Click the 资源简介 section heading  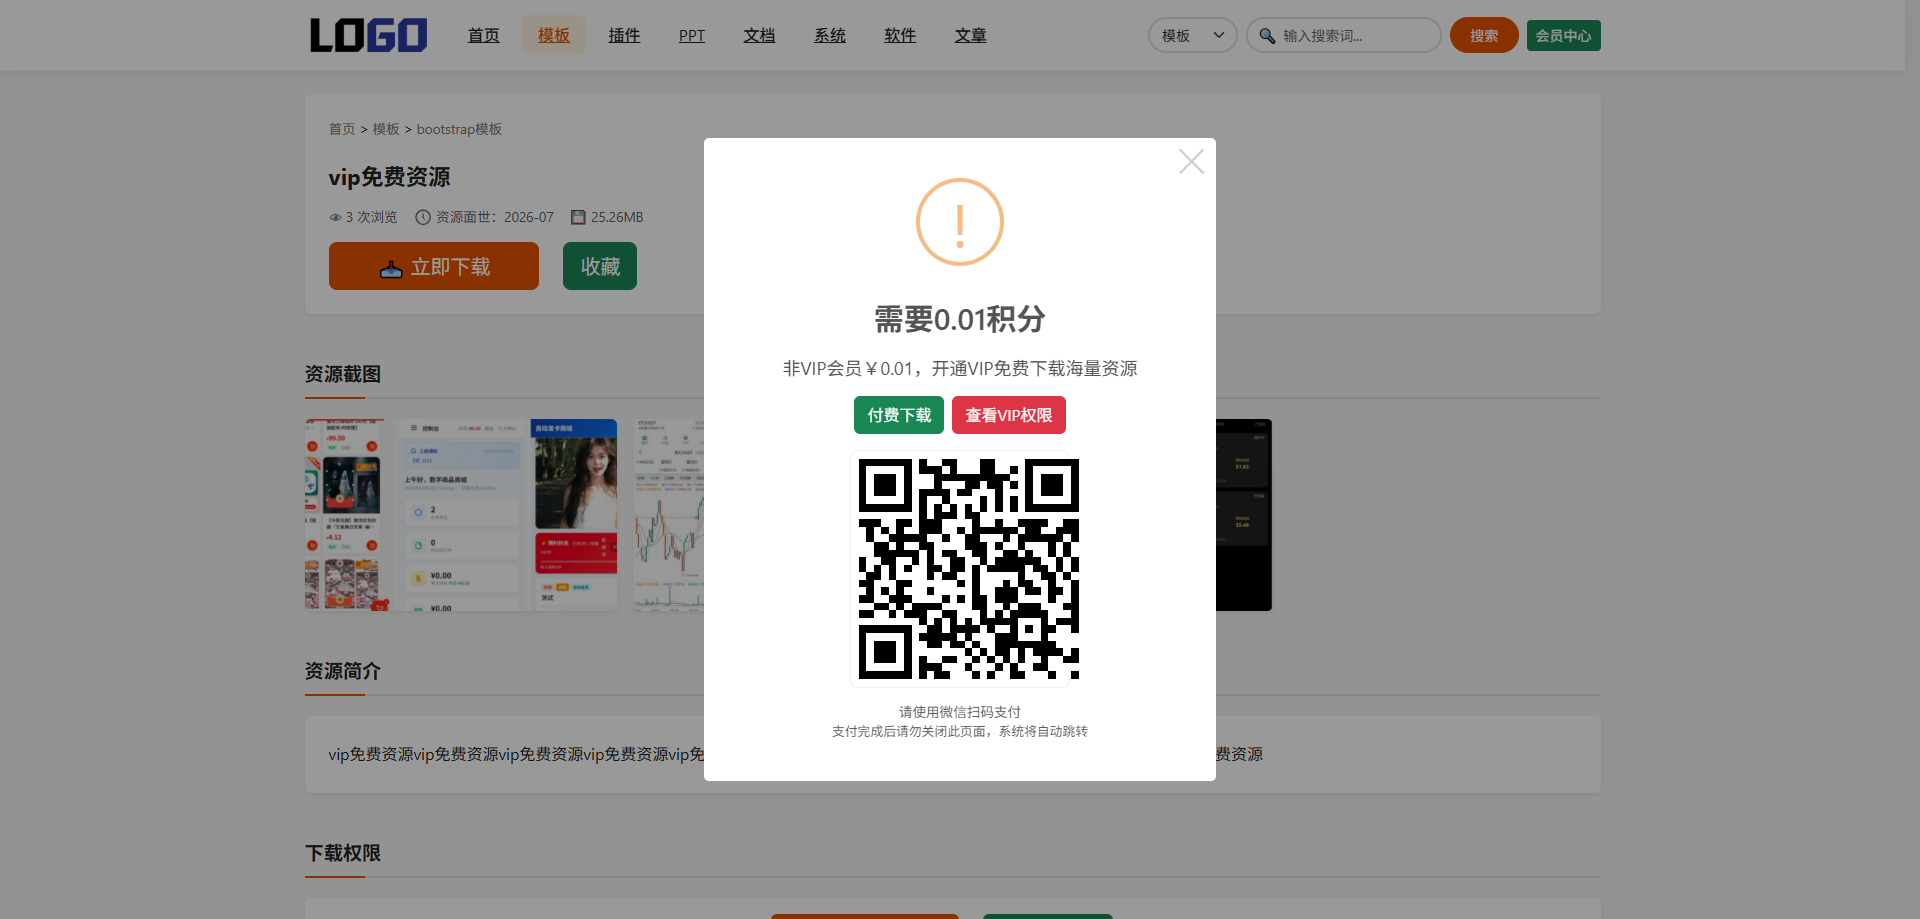[343, 671]
